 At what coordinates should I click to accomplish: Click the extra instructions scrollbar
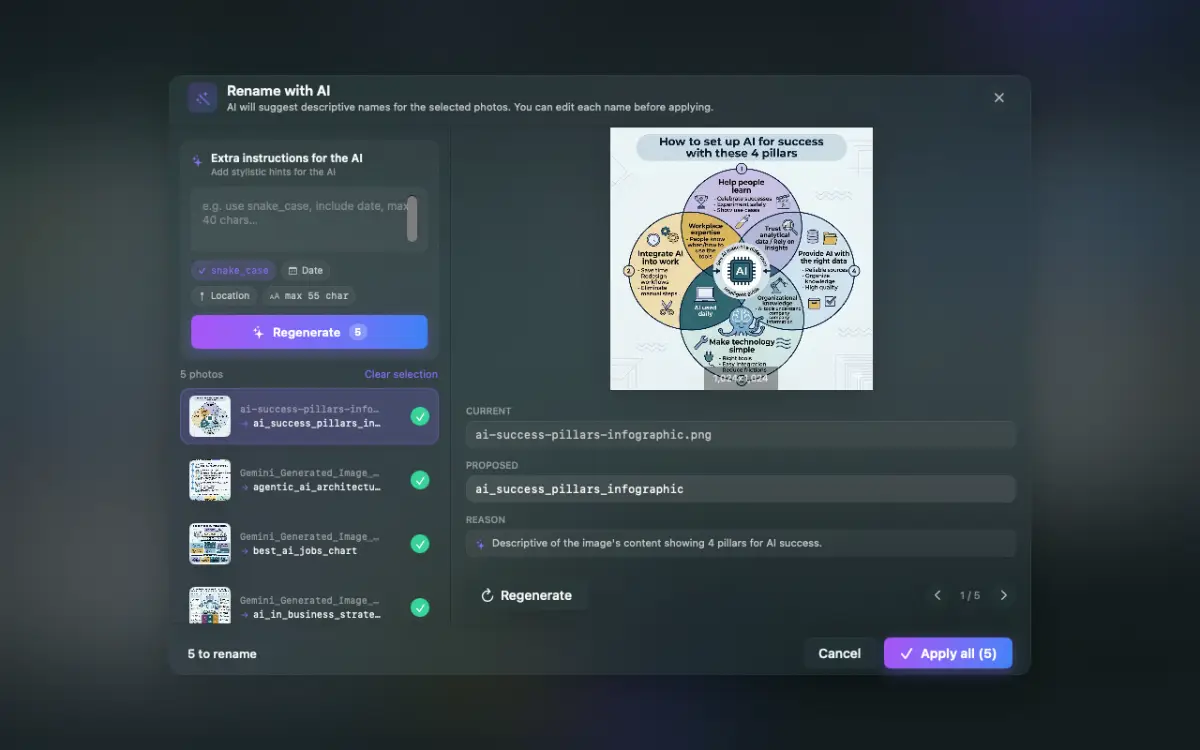[412, 219]
